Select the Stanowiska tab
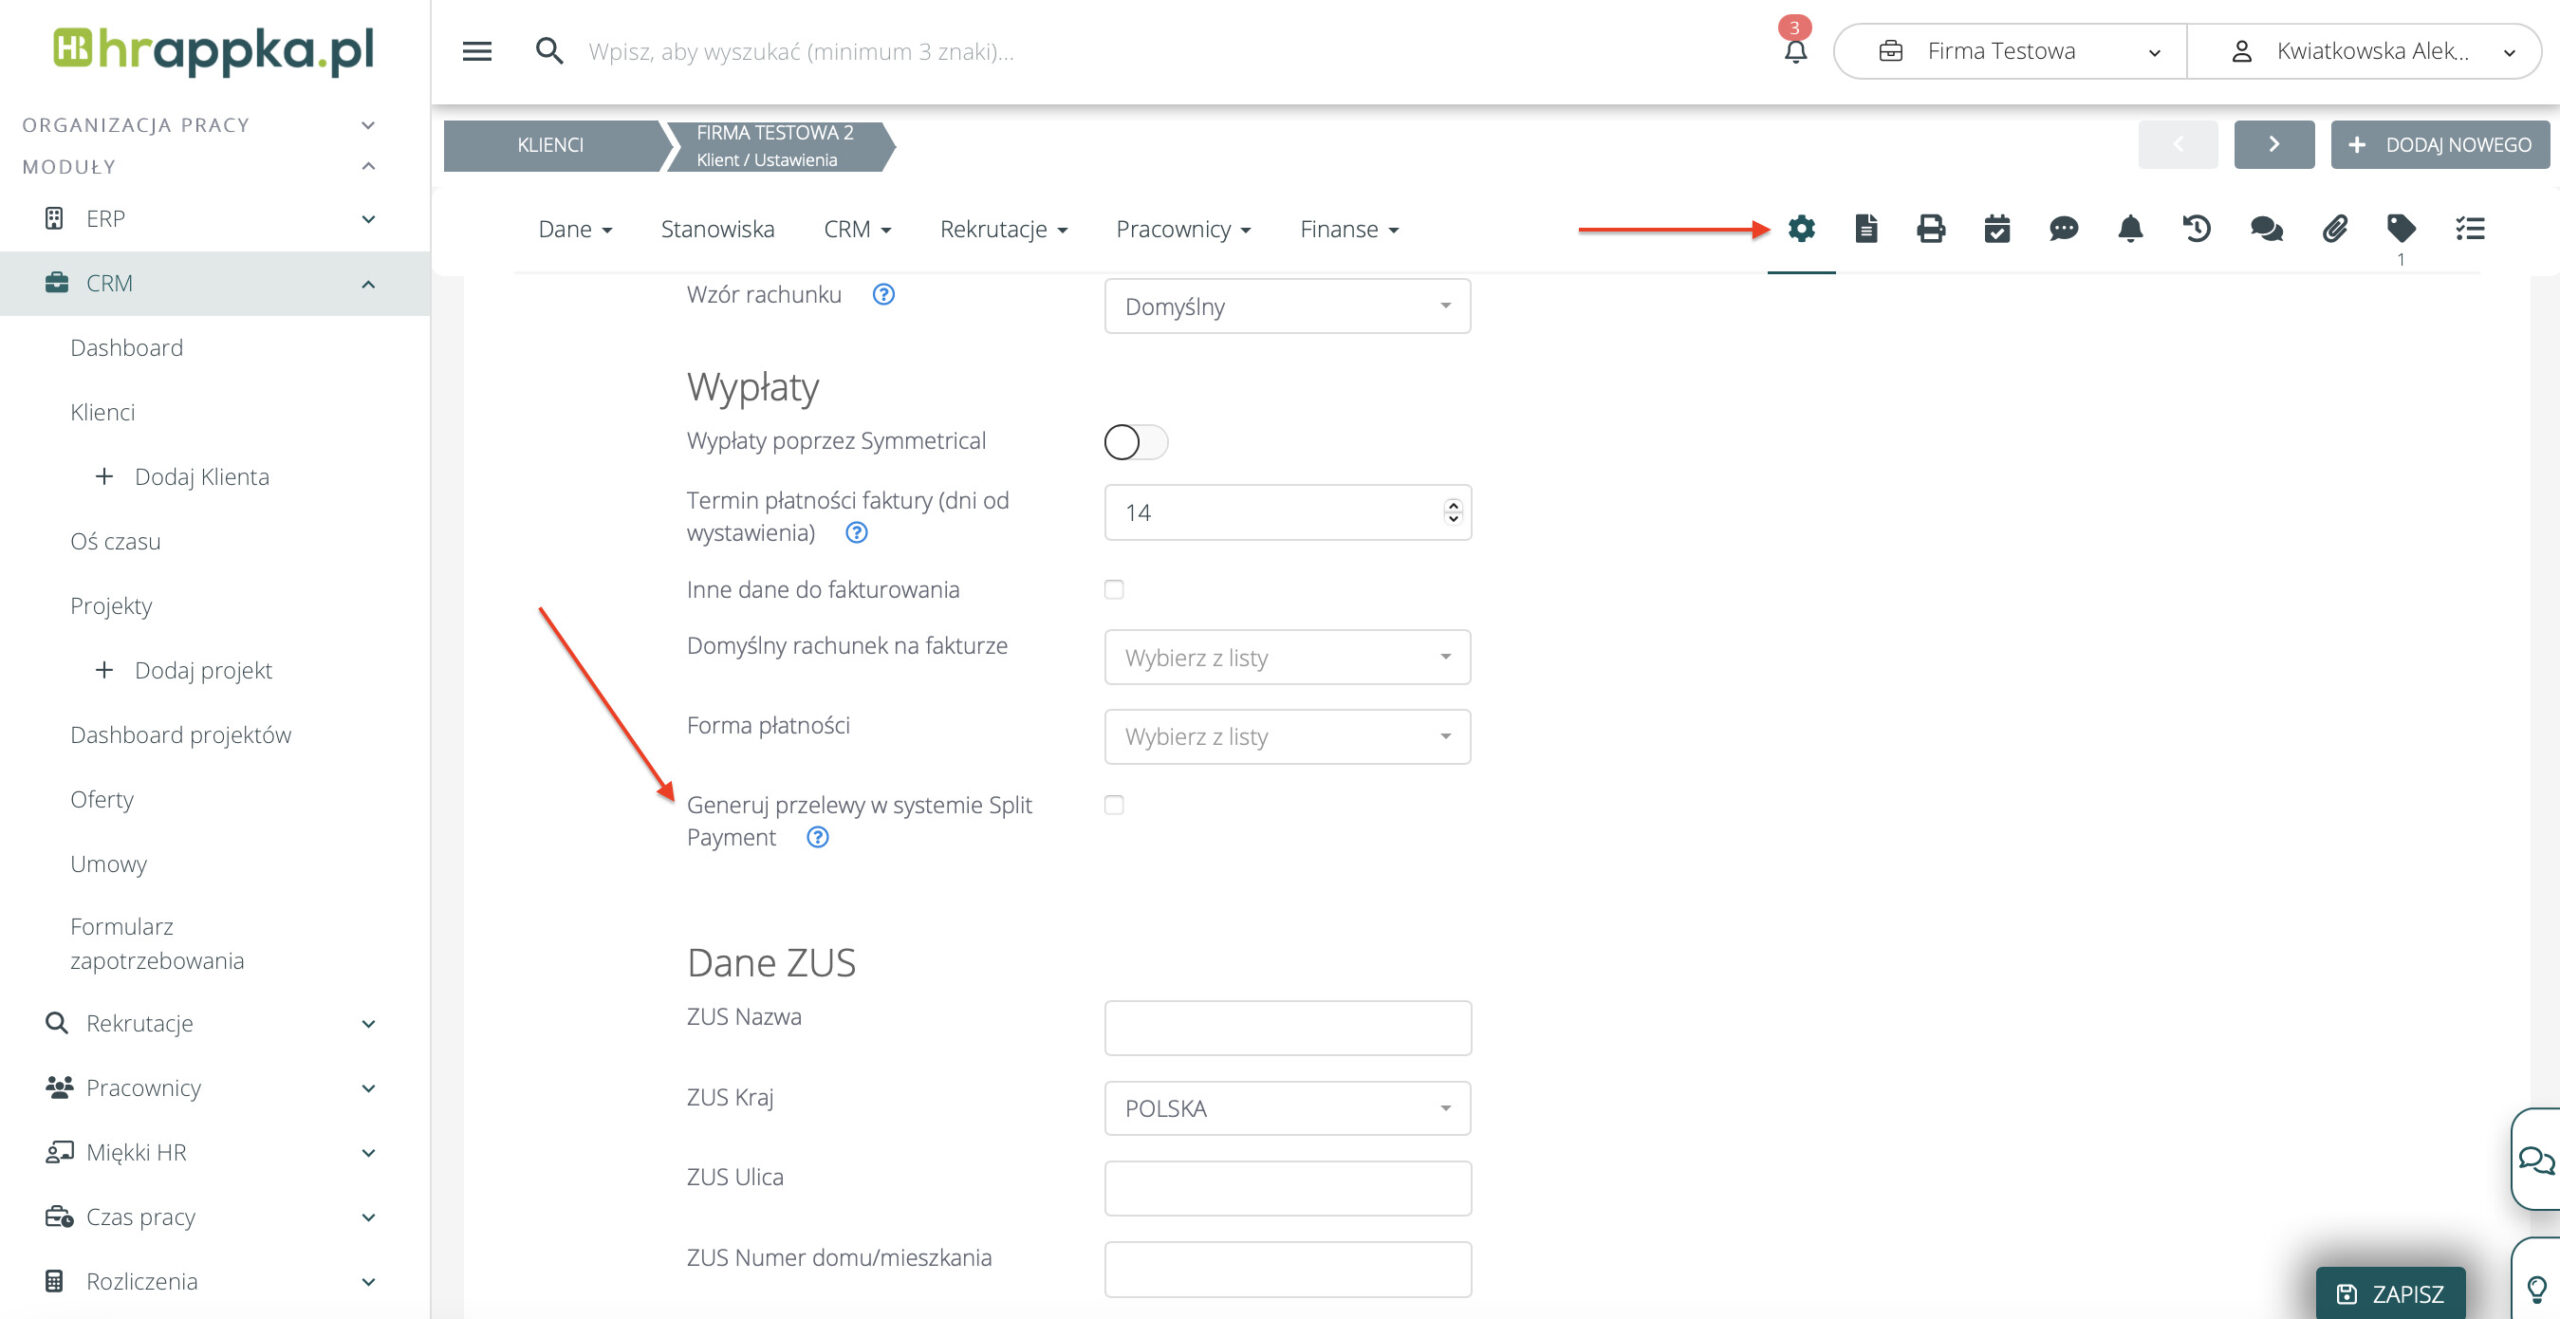This screenshot has height=1319, width=2560. [x=717, y=230]
